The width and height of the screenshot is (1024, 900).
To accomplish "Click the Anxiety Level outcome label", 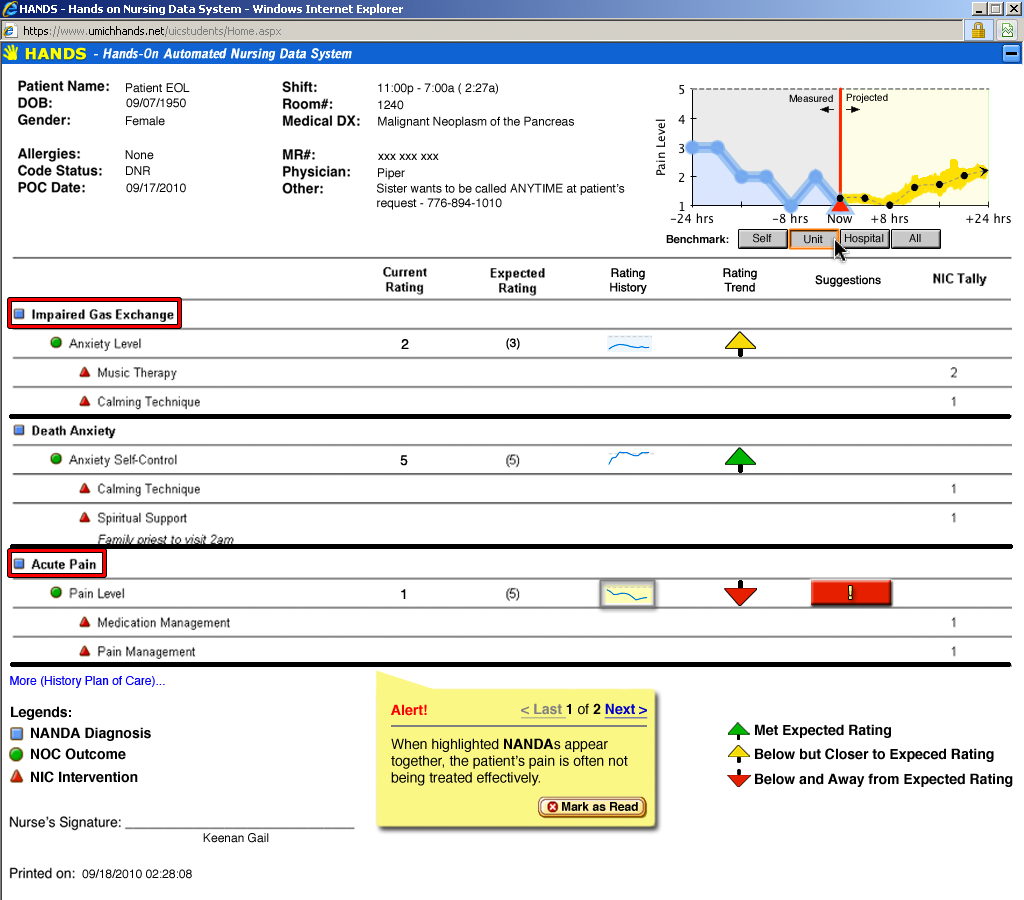I will click(105, 344).
